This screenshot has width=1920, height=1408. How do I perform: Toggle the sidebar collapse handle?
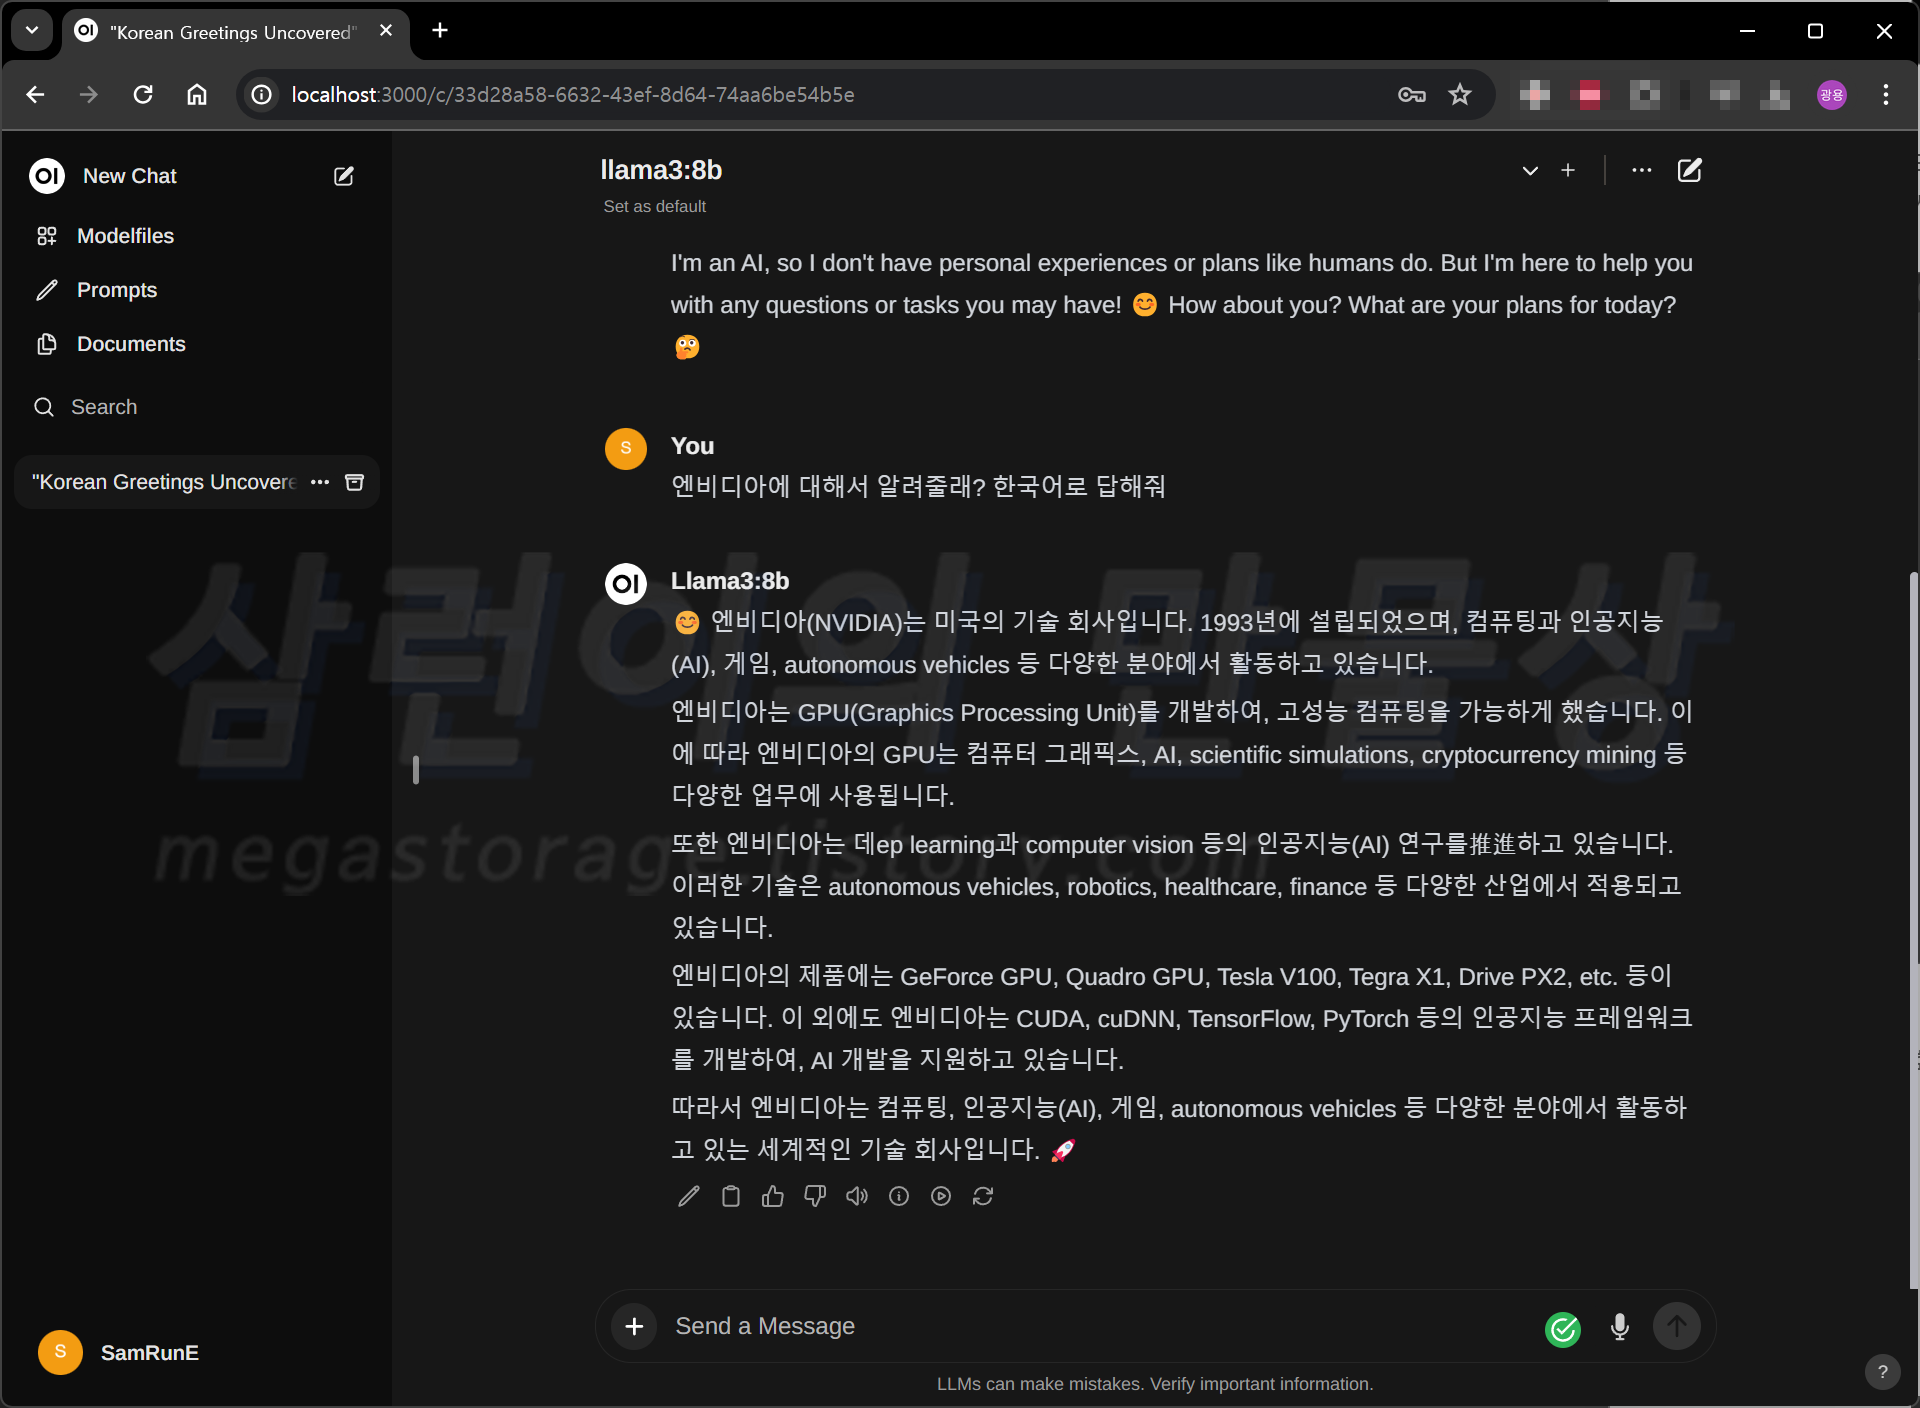coord(416,770)
